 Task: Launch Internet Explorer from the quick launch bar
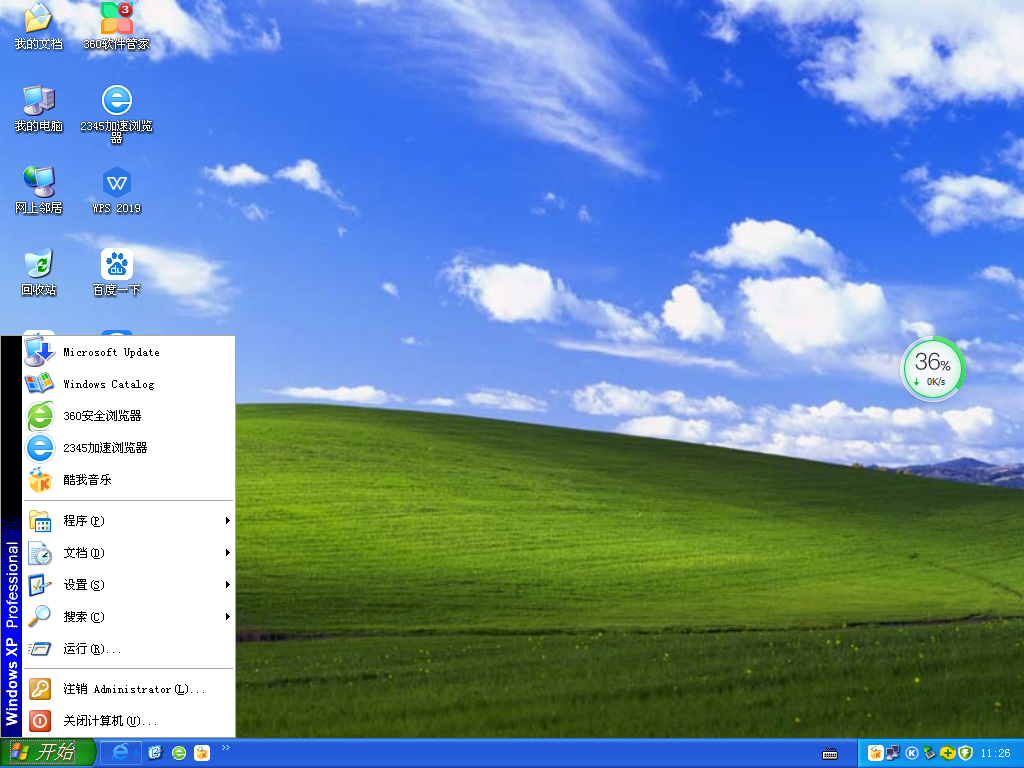[121, 753]
